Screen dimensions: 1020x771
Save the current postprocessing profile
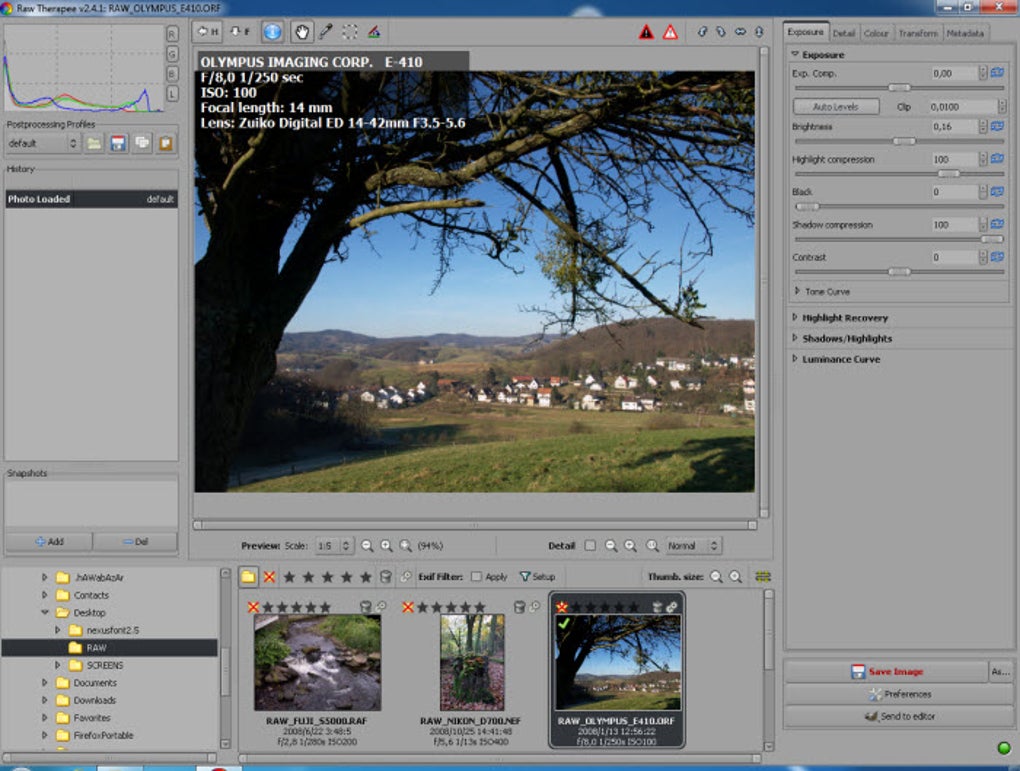[118, 143]
